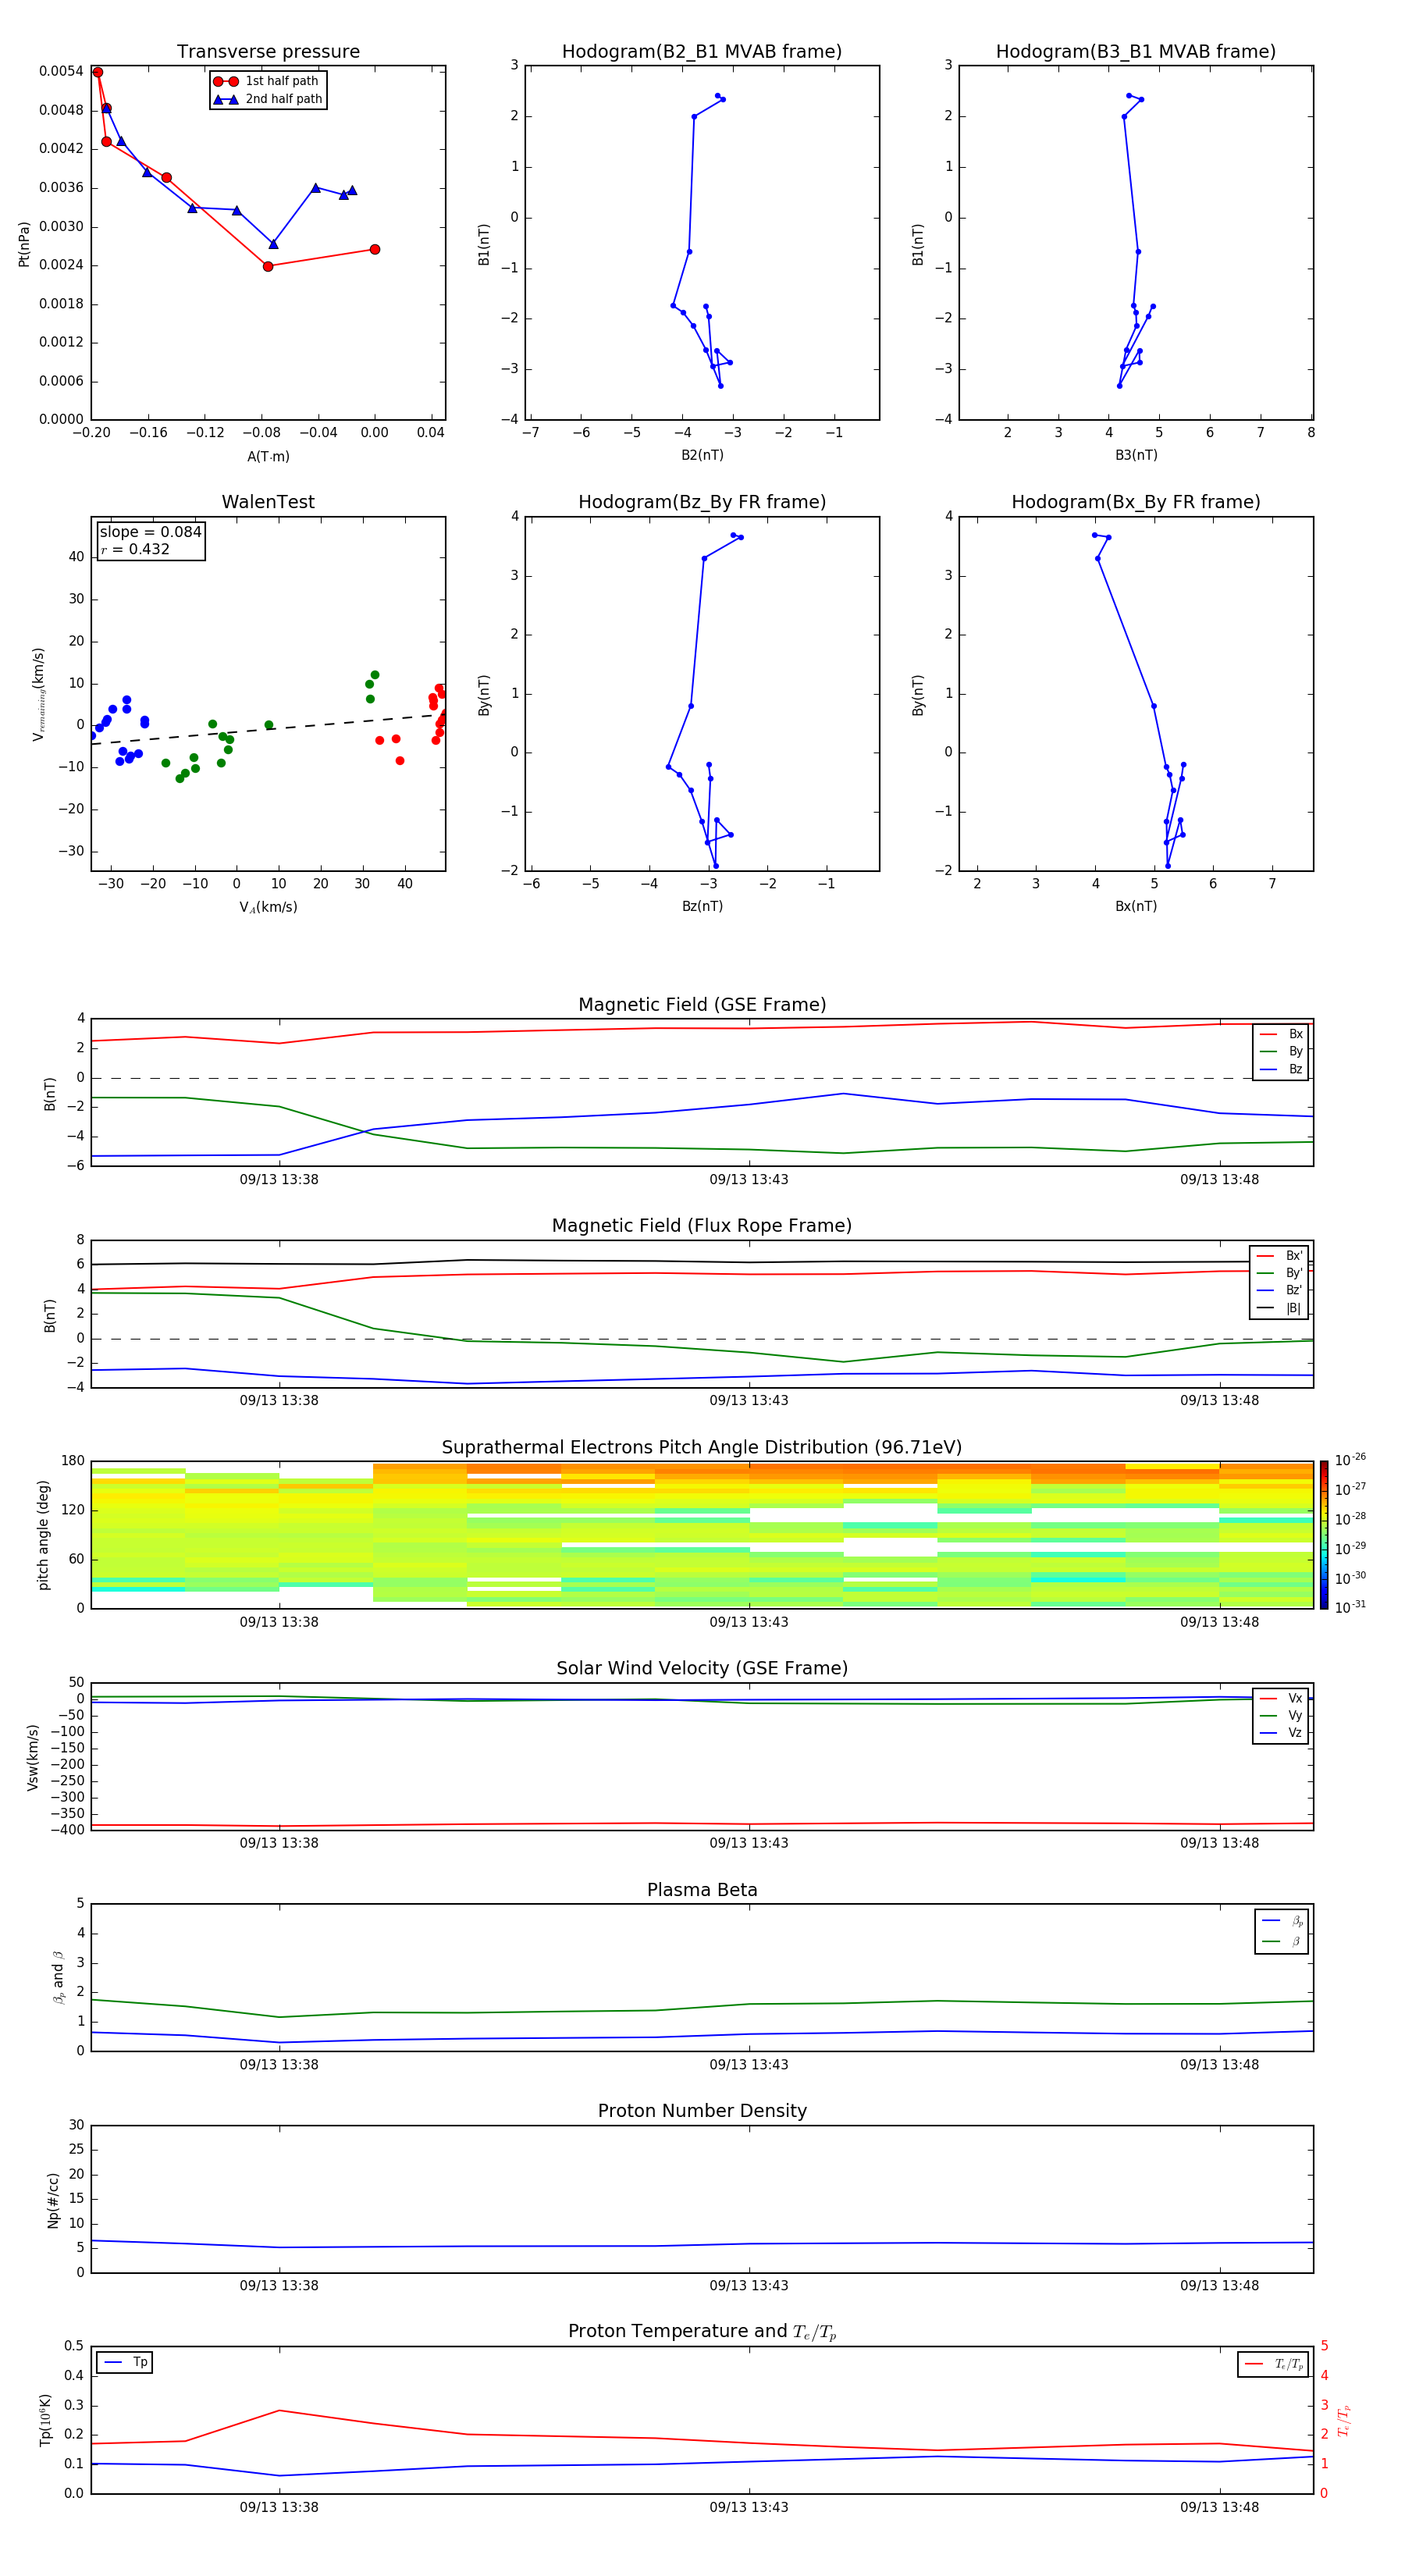Viewport: 1405px width, 2576px height.
Task: Select 'Hodogram(B3_B1 MVAB frame)' title
Action: click(1136, 52)
